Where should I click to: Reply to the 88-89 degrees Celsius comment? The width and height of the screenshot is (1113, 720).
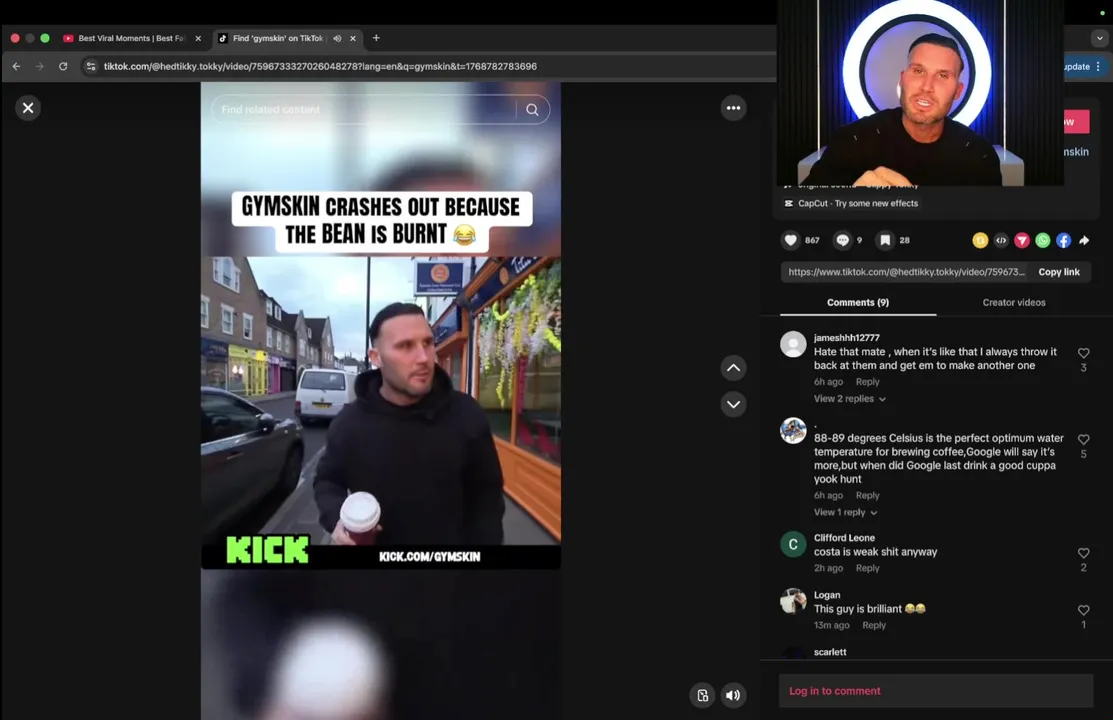(x=867, y=496)
